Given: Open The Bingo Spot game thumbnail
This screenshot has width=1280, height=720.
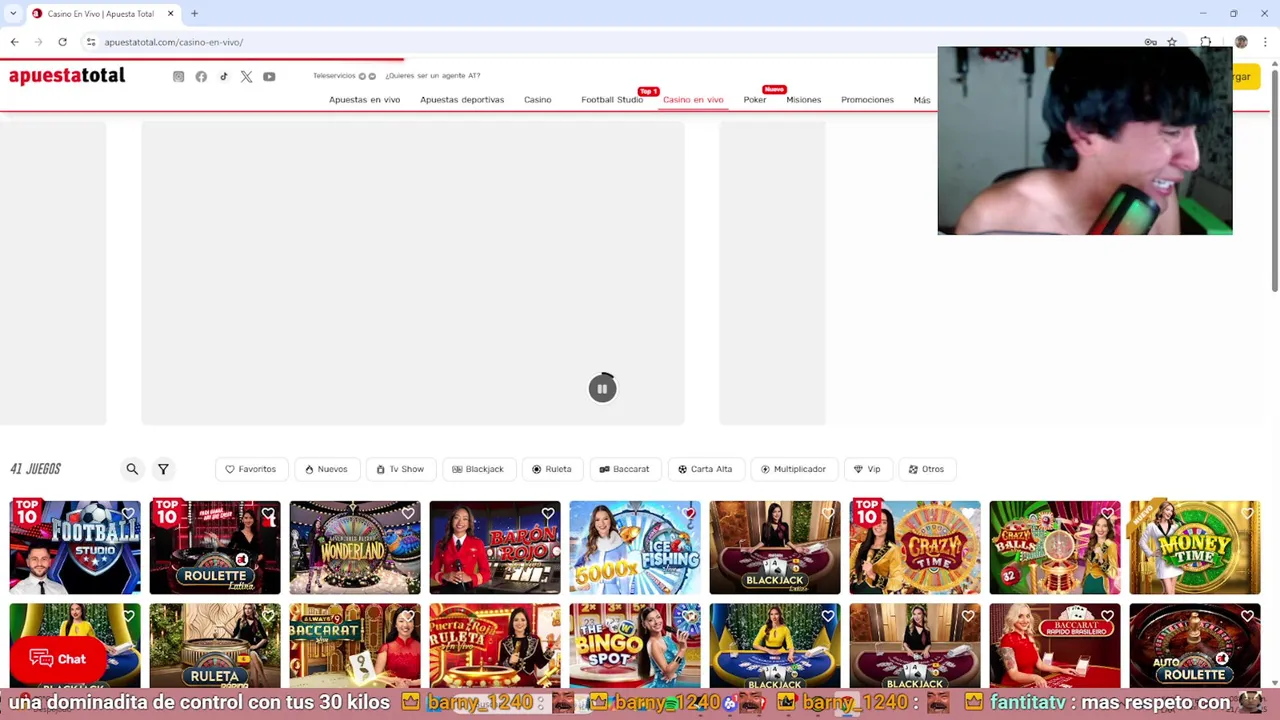Looking at the screenshot, I should [635, 646].
